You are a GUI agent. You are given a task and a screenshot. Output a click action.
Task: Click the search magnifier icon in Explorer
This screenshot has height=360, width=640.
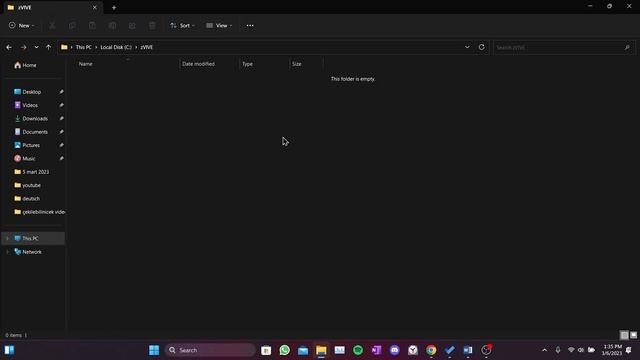[x=627, y=47]
